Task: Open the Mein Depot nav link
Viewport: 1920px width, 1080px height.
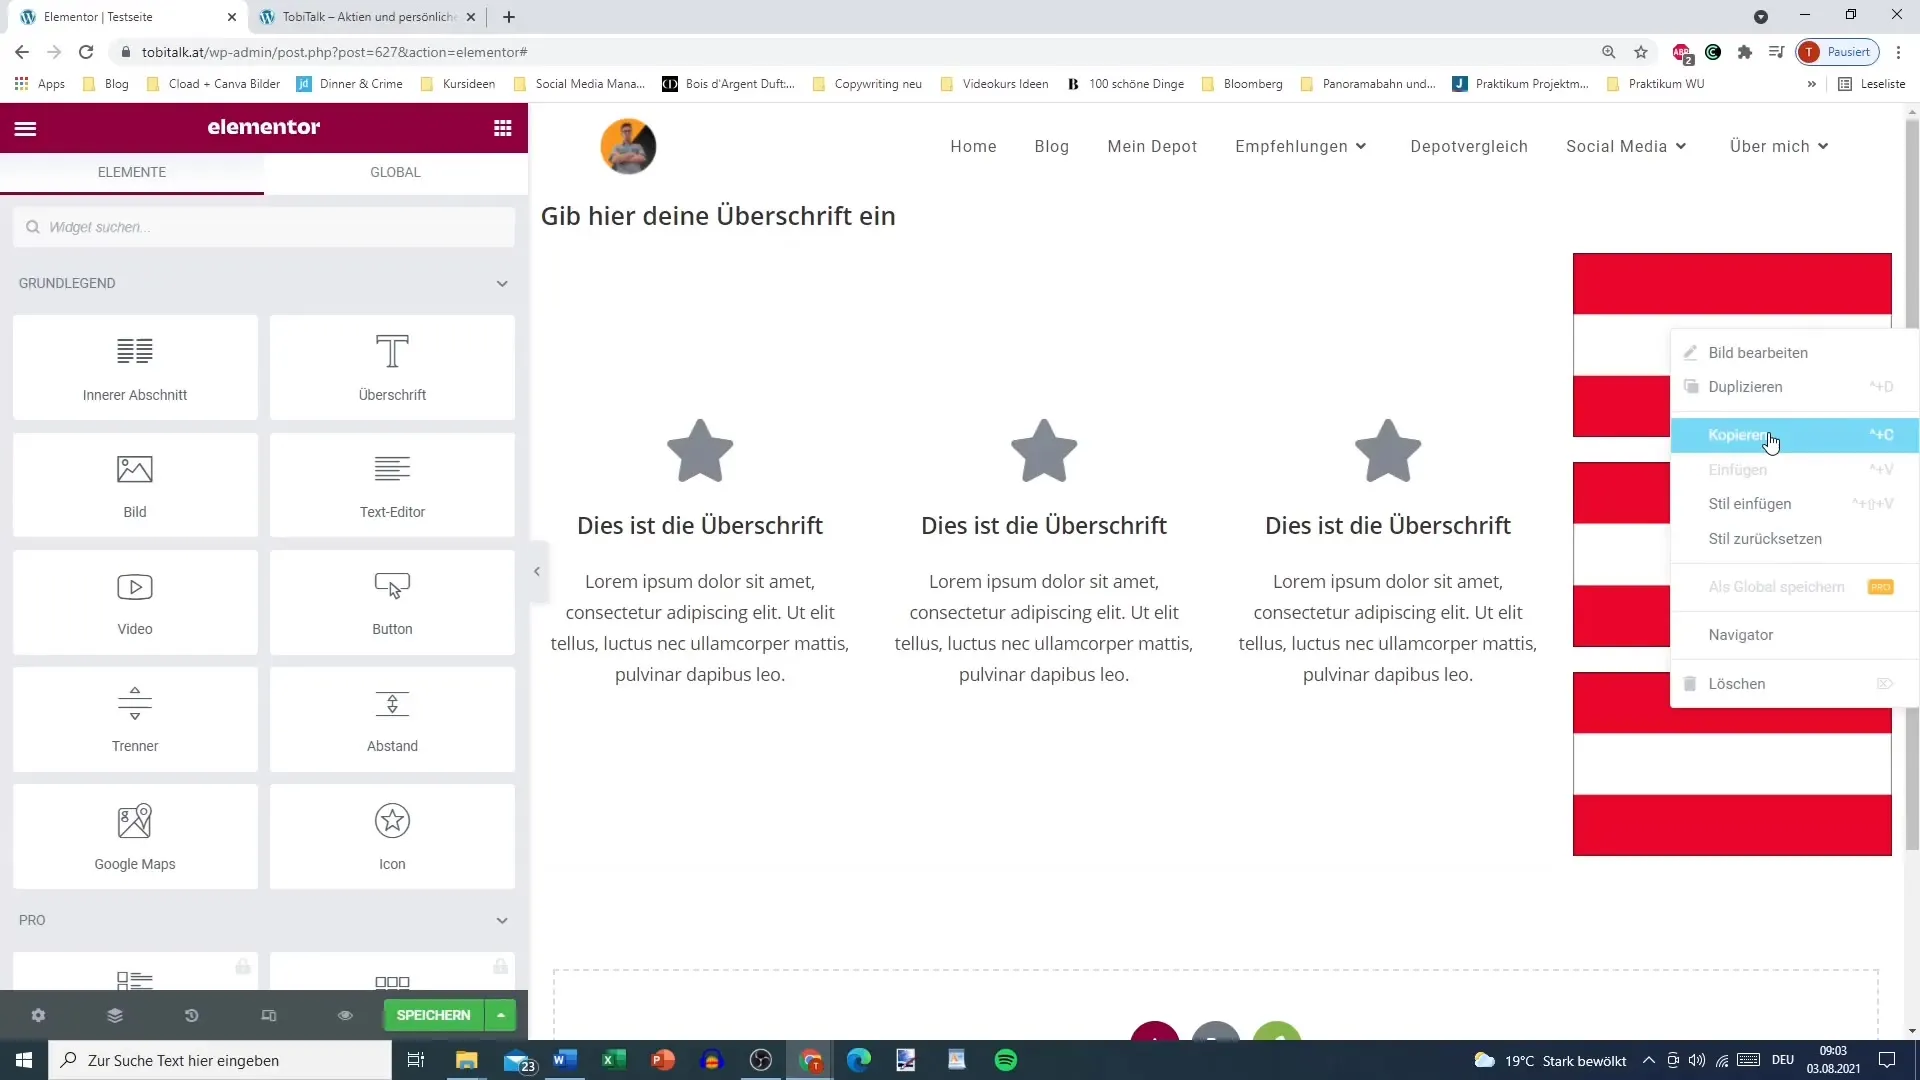Action: [1152, 146]
